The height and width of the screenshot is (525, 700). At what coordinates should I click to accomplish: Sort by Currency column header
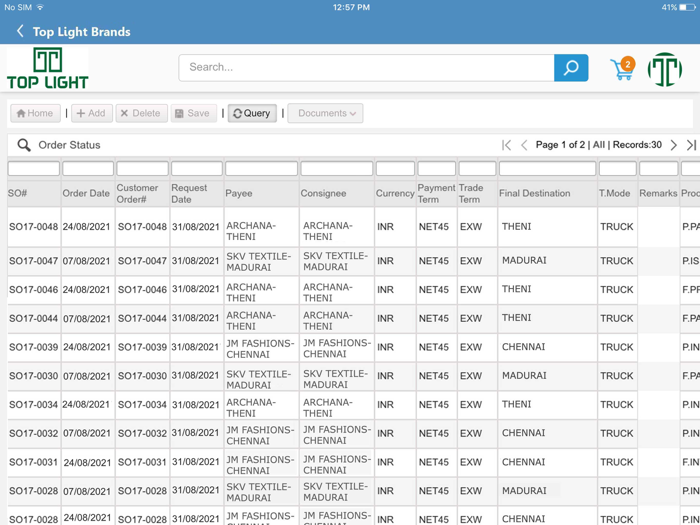tap(395, 193)
